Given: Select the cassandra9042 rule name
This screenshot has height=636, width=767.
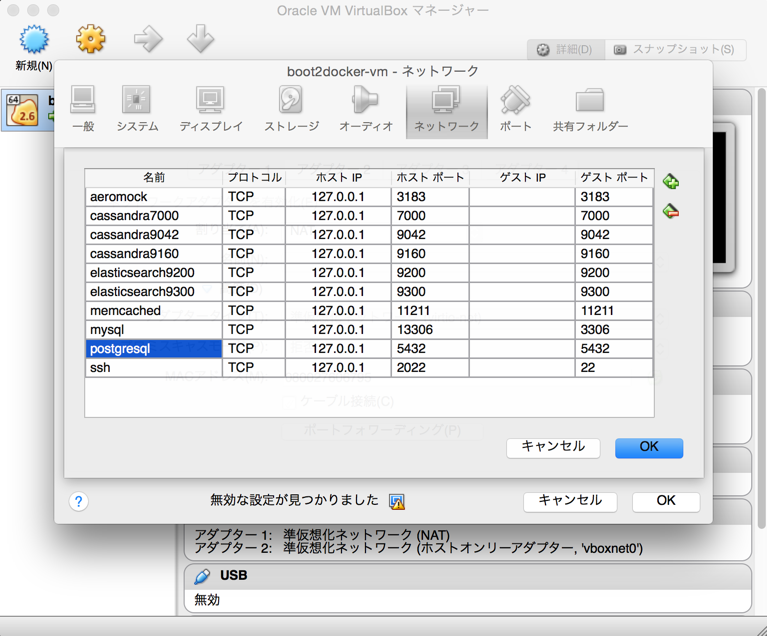Looking at the screenshot, I should click(x=154, y=235).
